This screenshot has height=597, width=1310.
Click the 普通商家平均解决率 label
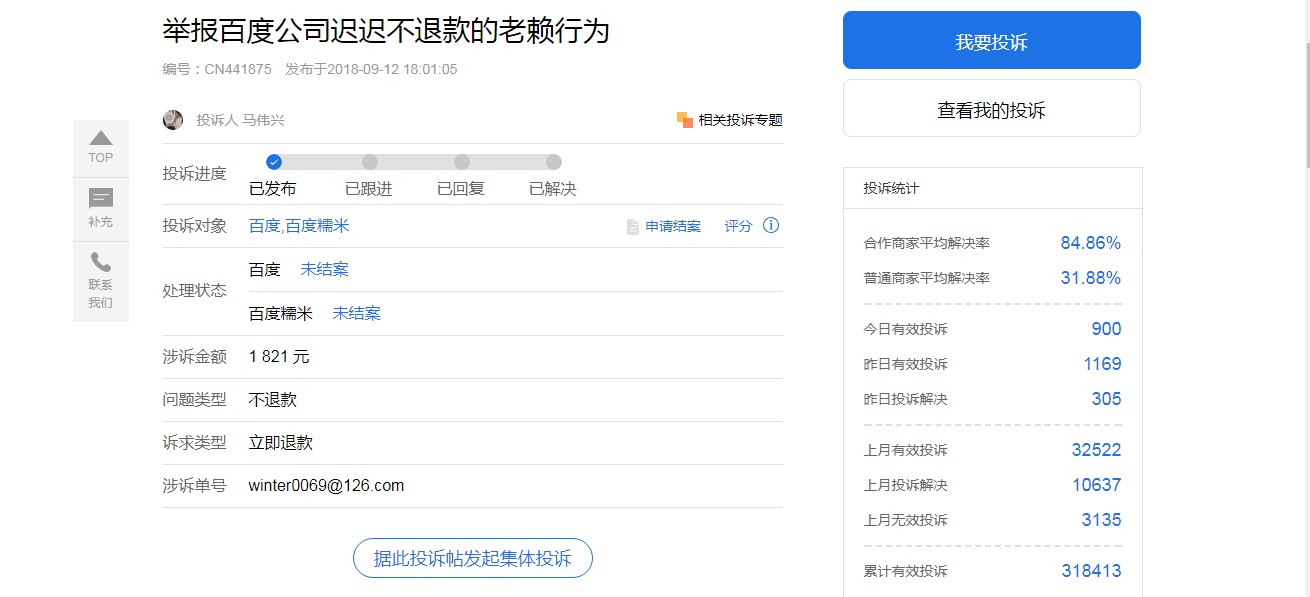pos(927,278)
